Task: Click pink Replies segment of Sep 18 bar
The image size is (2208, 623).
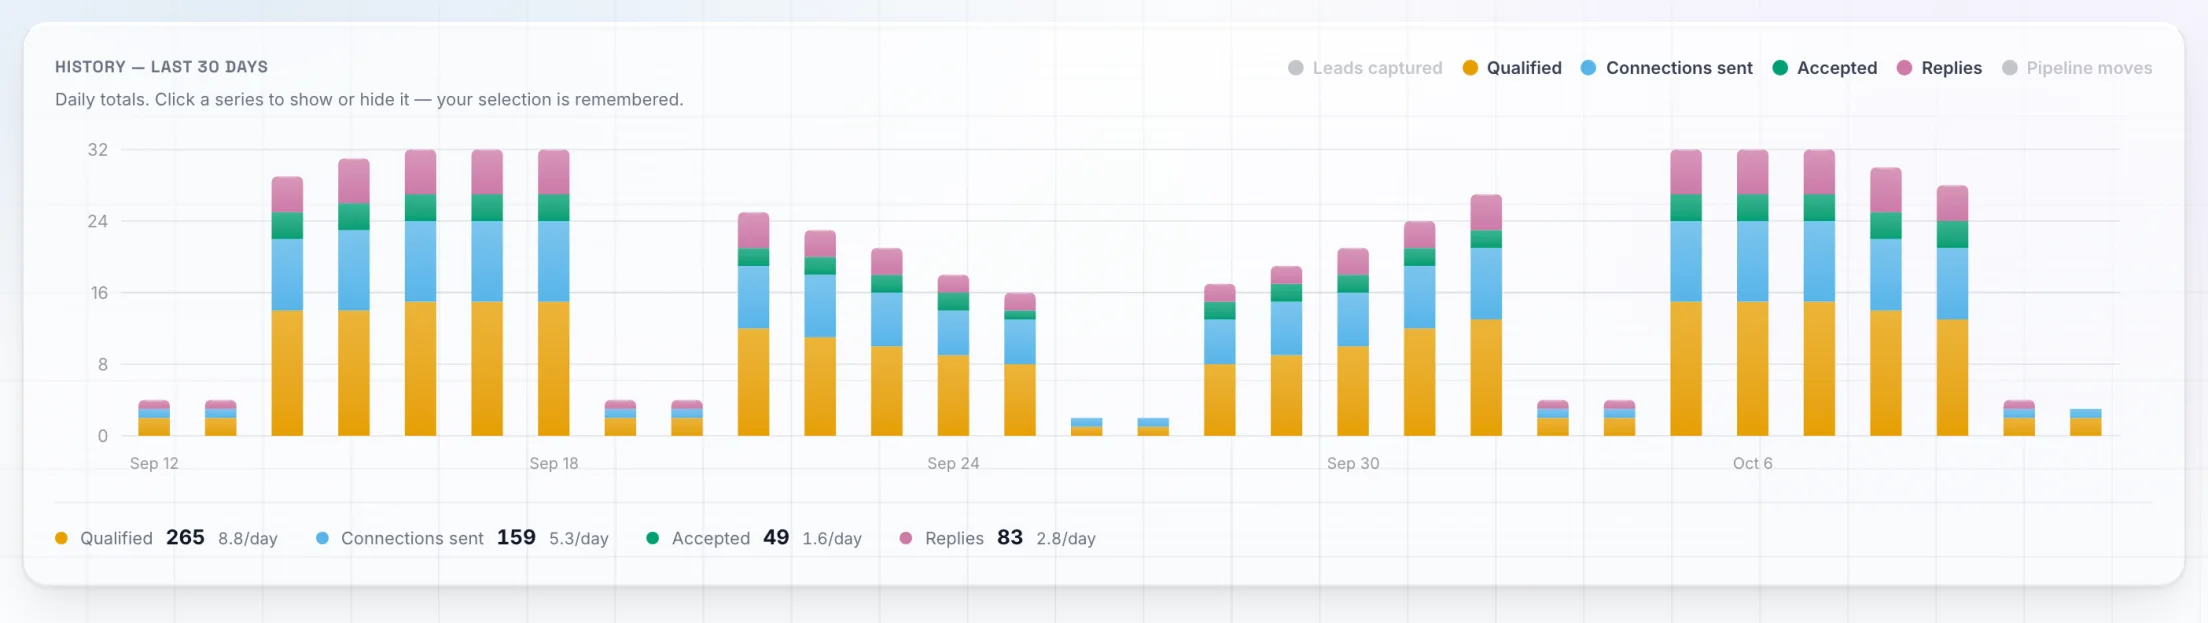Action: [x=554, y=172]
